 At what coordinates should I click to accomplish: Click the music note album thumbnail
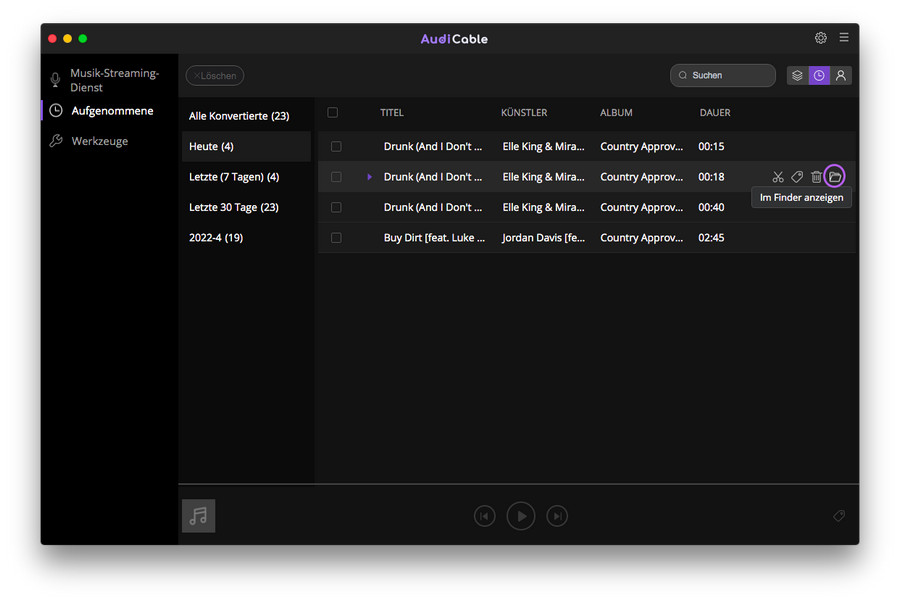point(199,516)
